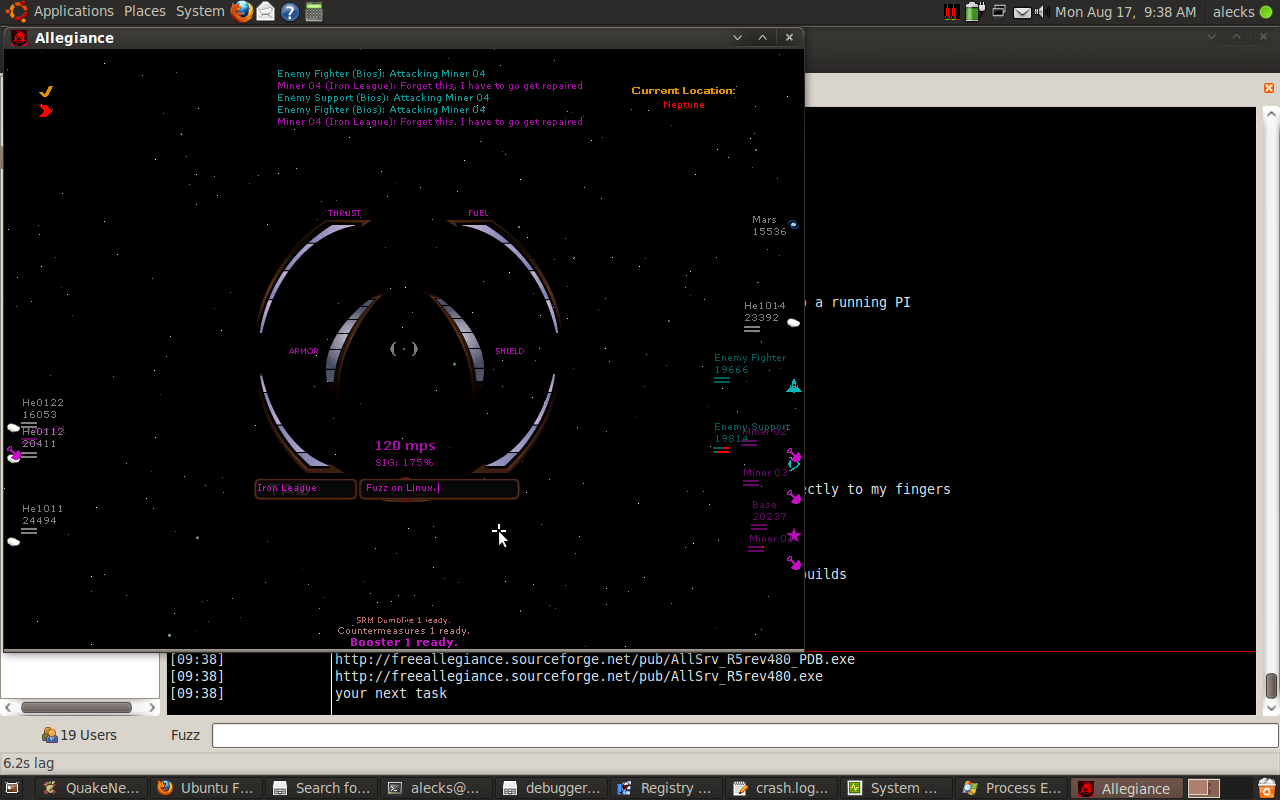Screen dimensions: 1280x800
Task: Select the He1011 asteroid icon
Action: point(14,541)
